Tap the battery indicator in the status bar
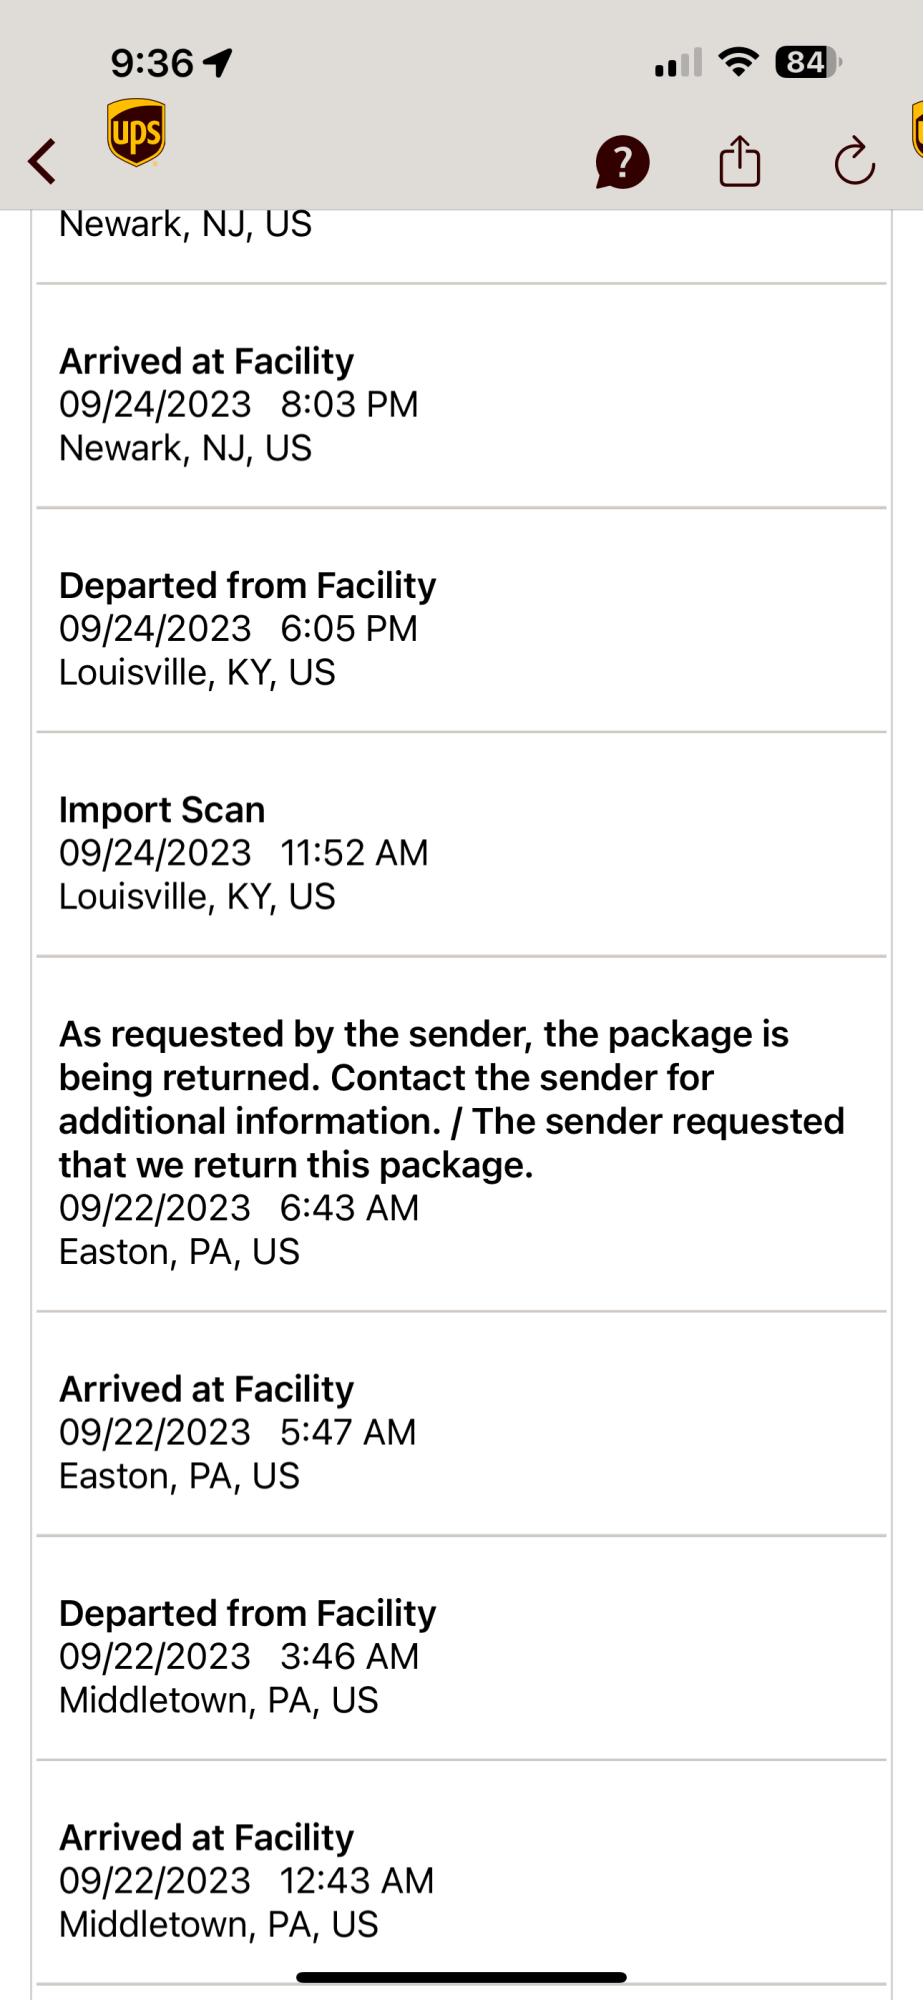923x2000 pixels. coord(809,63)
